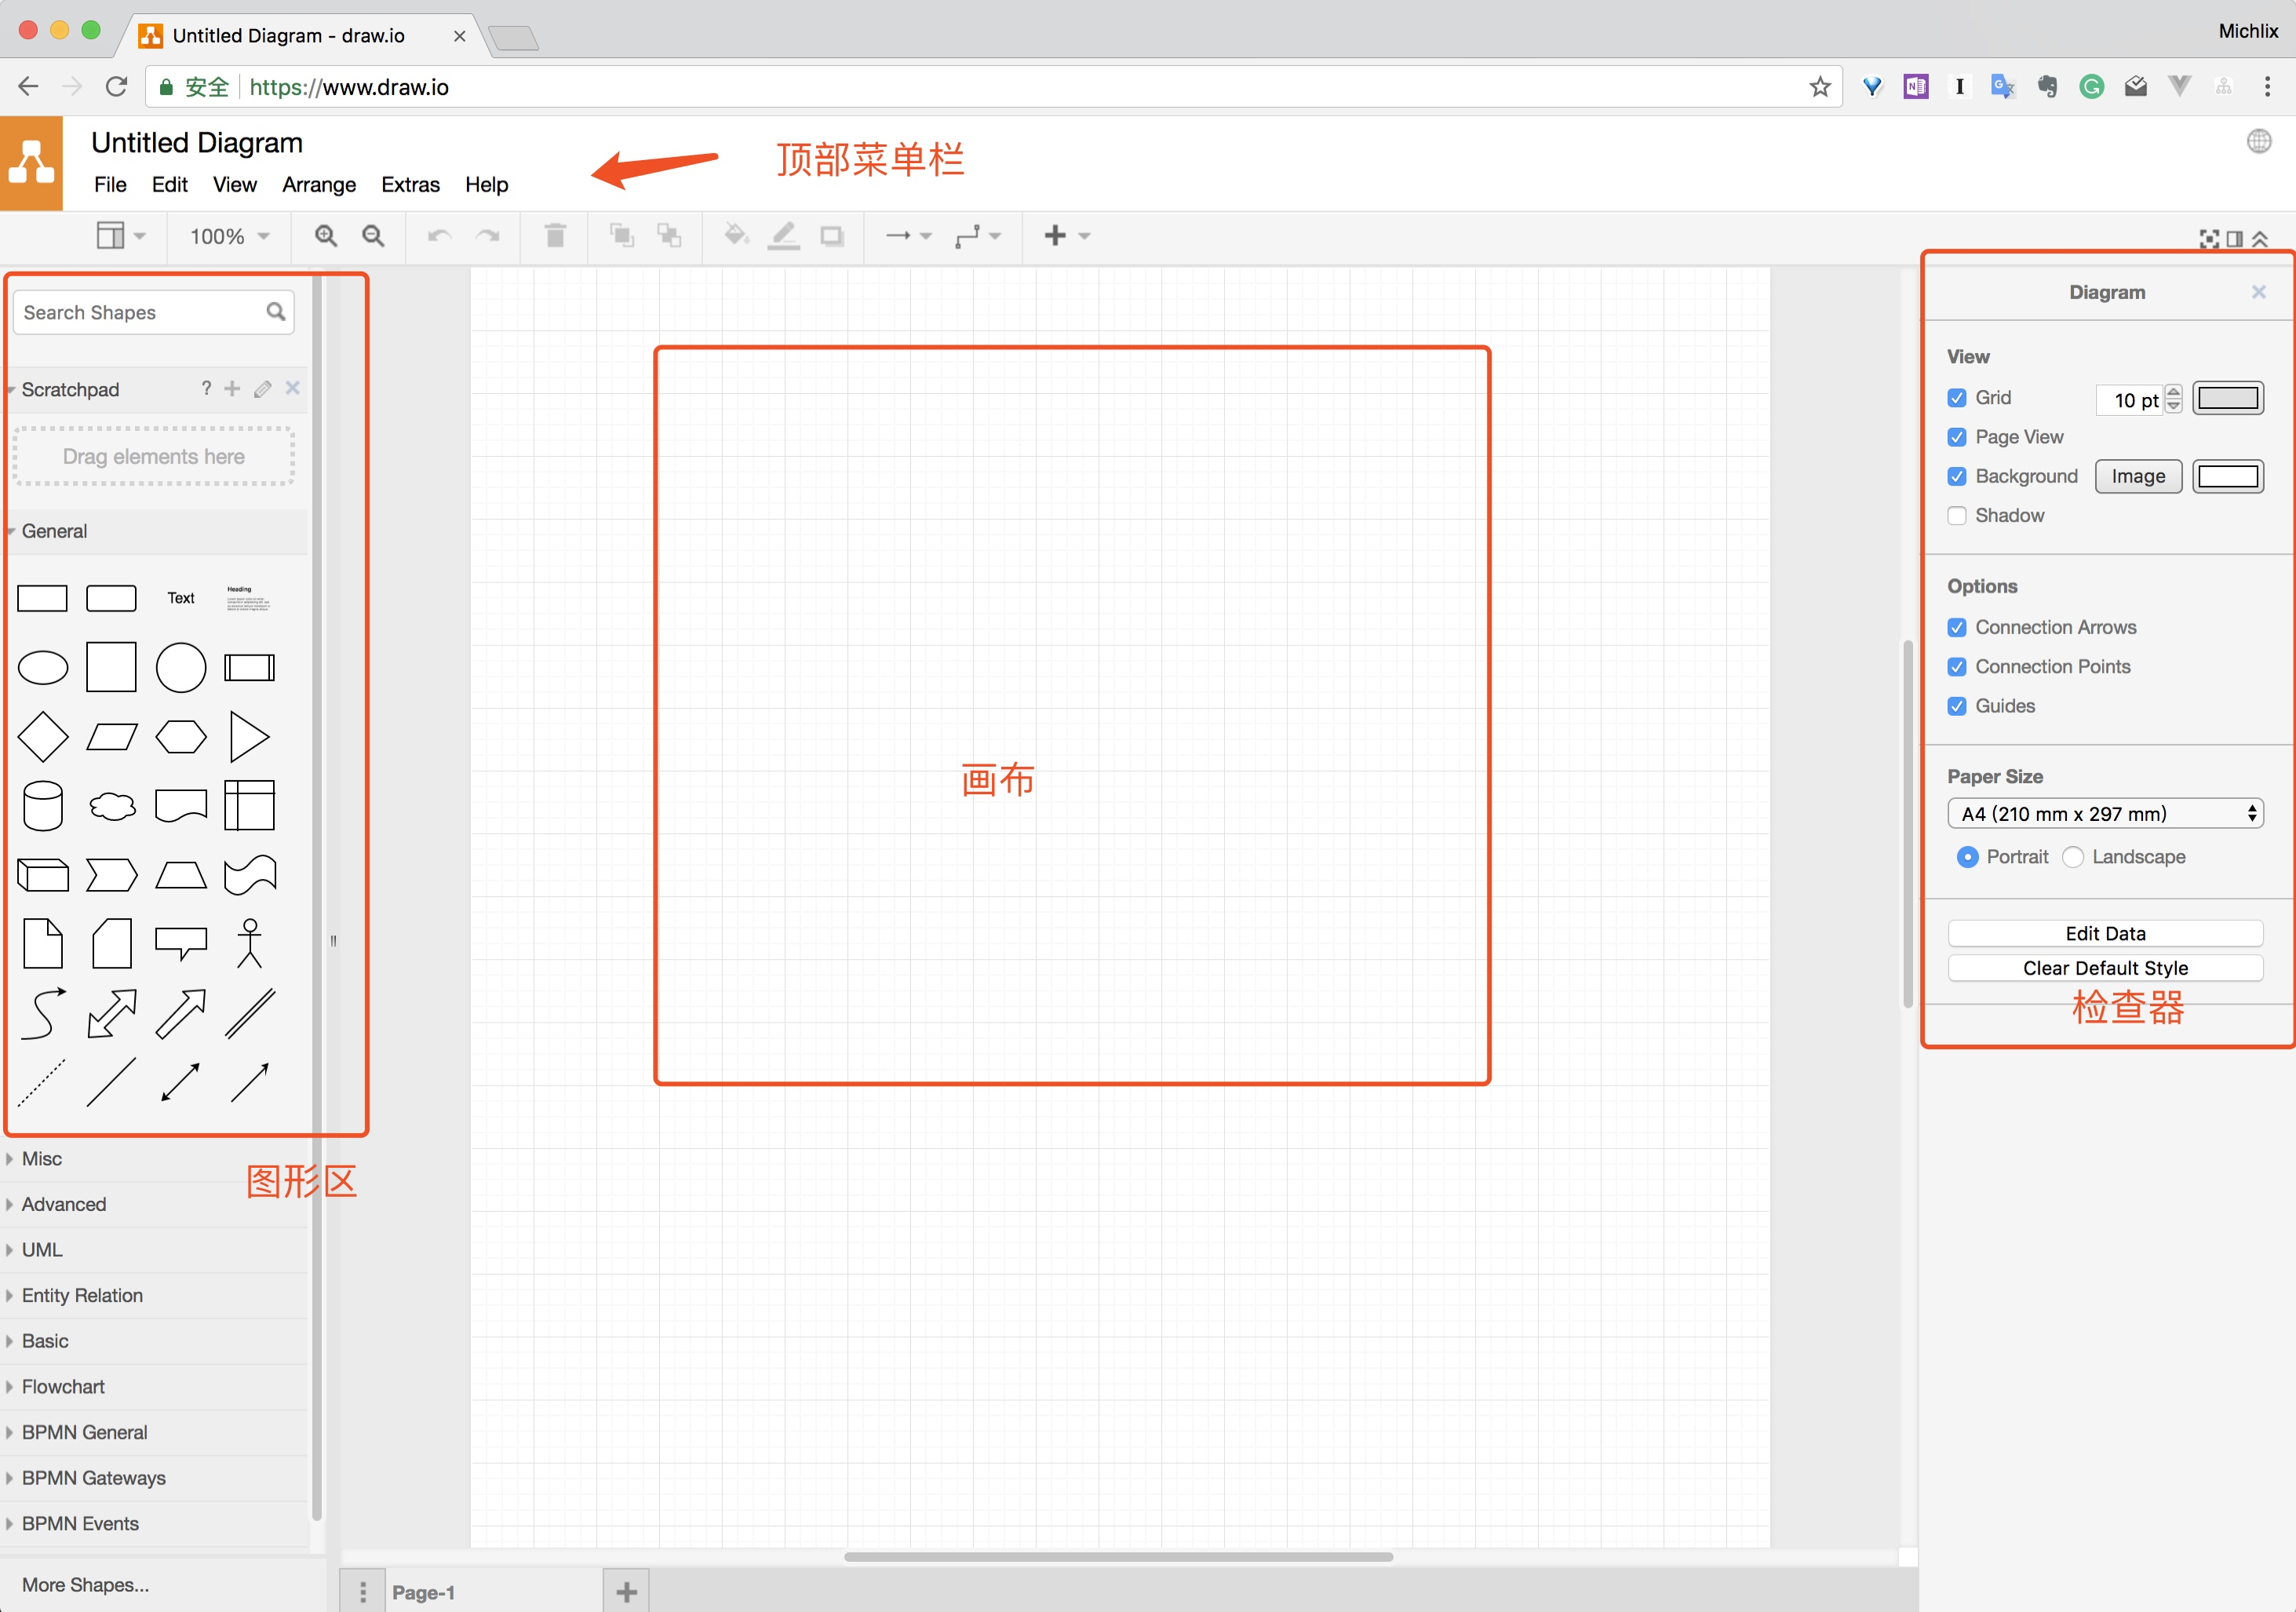Screen dimensions: 2296x1612
Task: Disable the Shadow checkbox
Action: coord(1957,516)
